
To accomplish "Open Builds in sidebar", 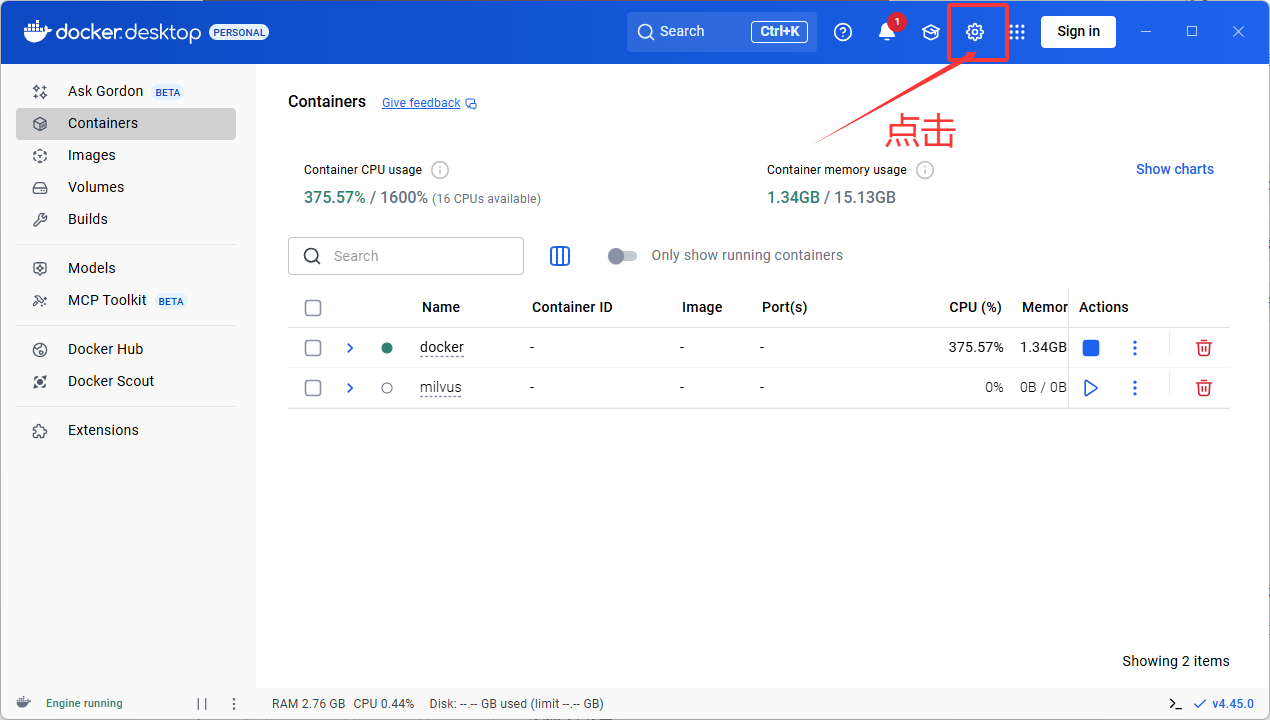I will tap(126, 220).
